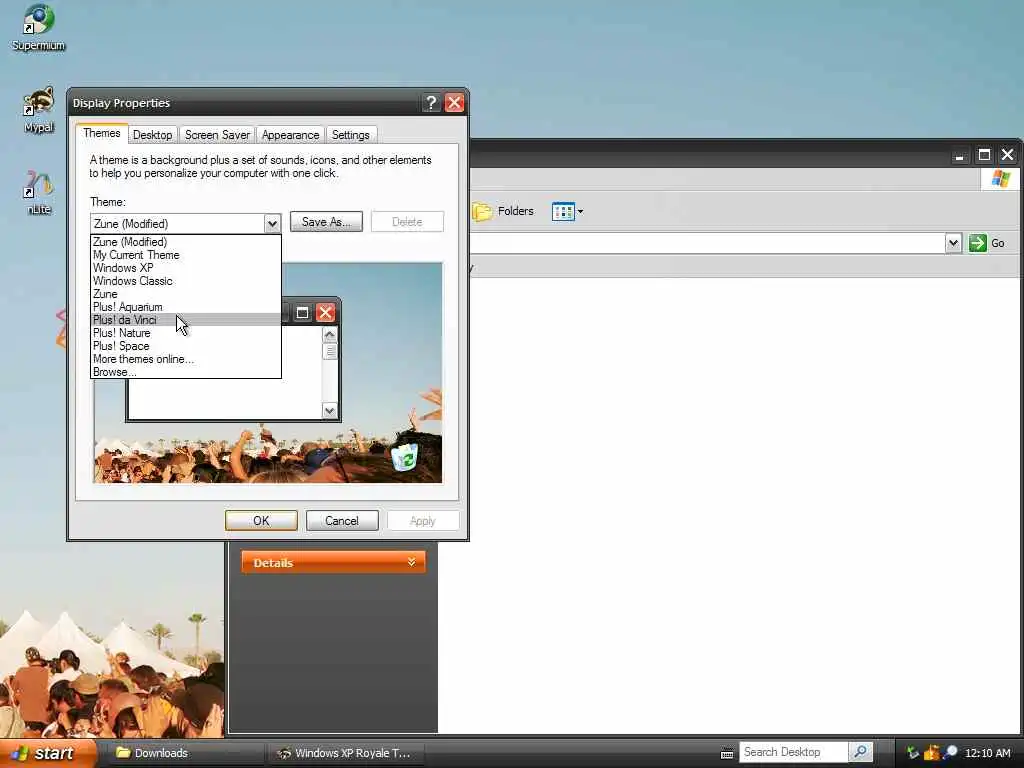Choose Browse... in theme list

[x=185, y=372]
